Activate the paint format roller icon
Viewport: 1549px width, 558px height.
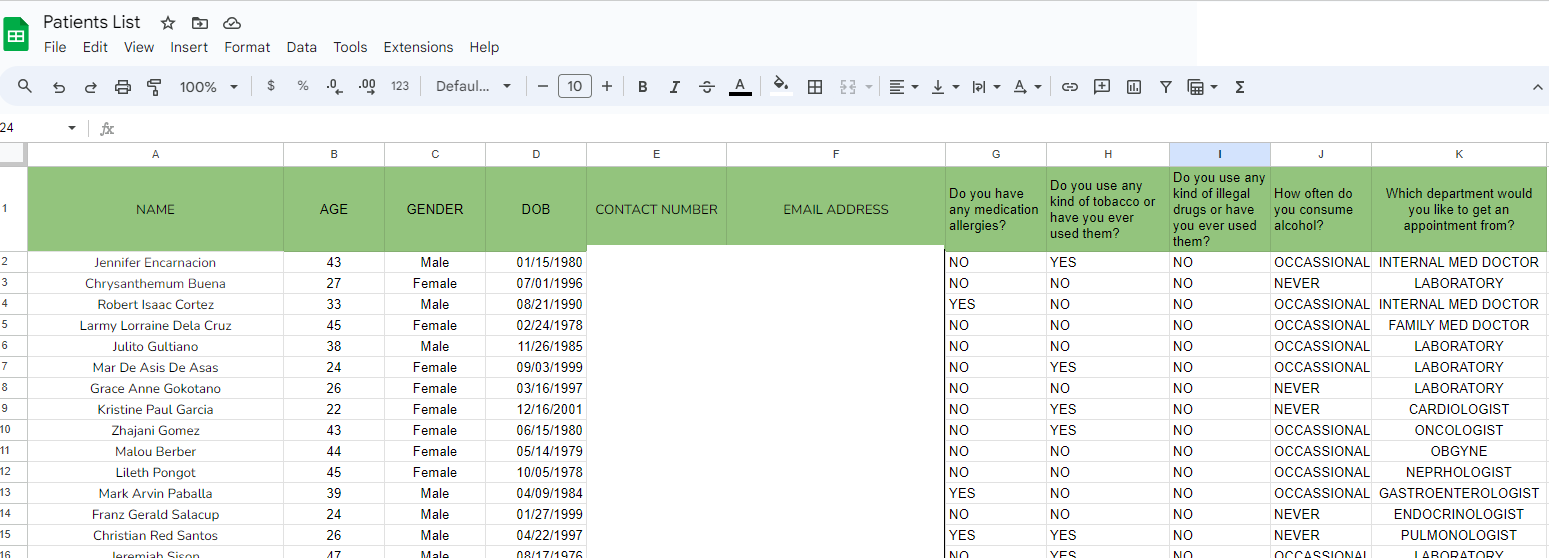pos(155,87)
